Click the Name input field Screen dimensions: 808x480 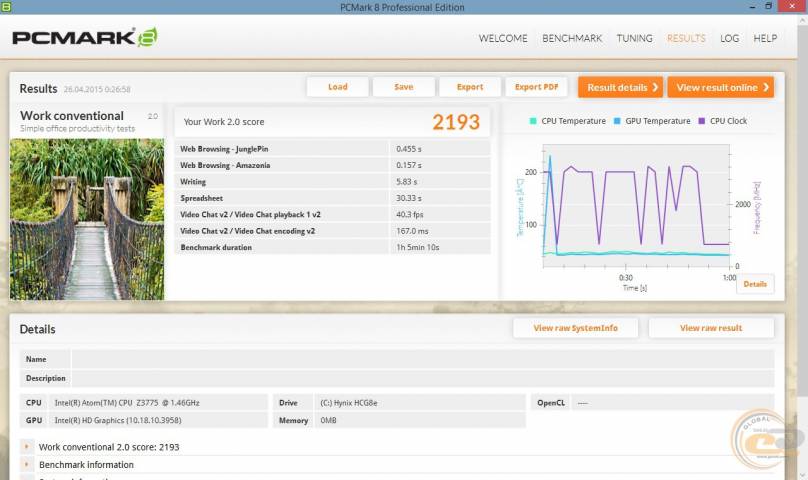tap(423, 359)
